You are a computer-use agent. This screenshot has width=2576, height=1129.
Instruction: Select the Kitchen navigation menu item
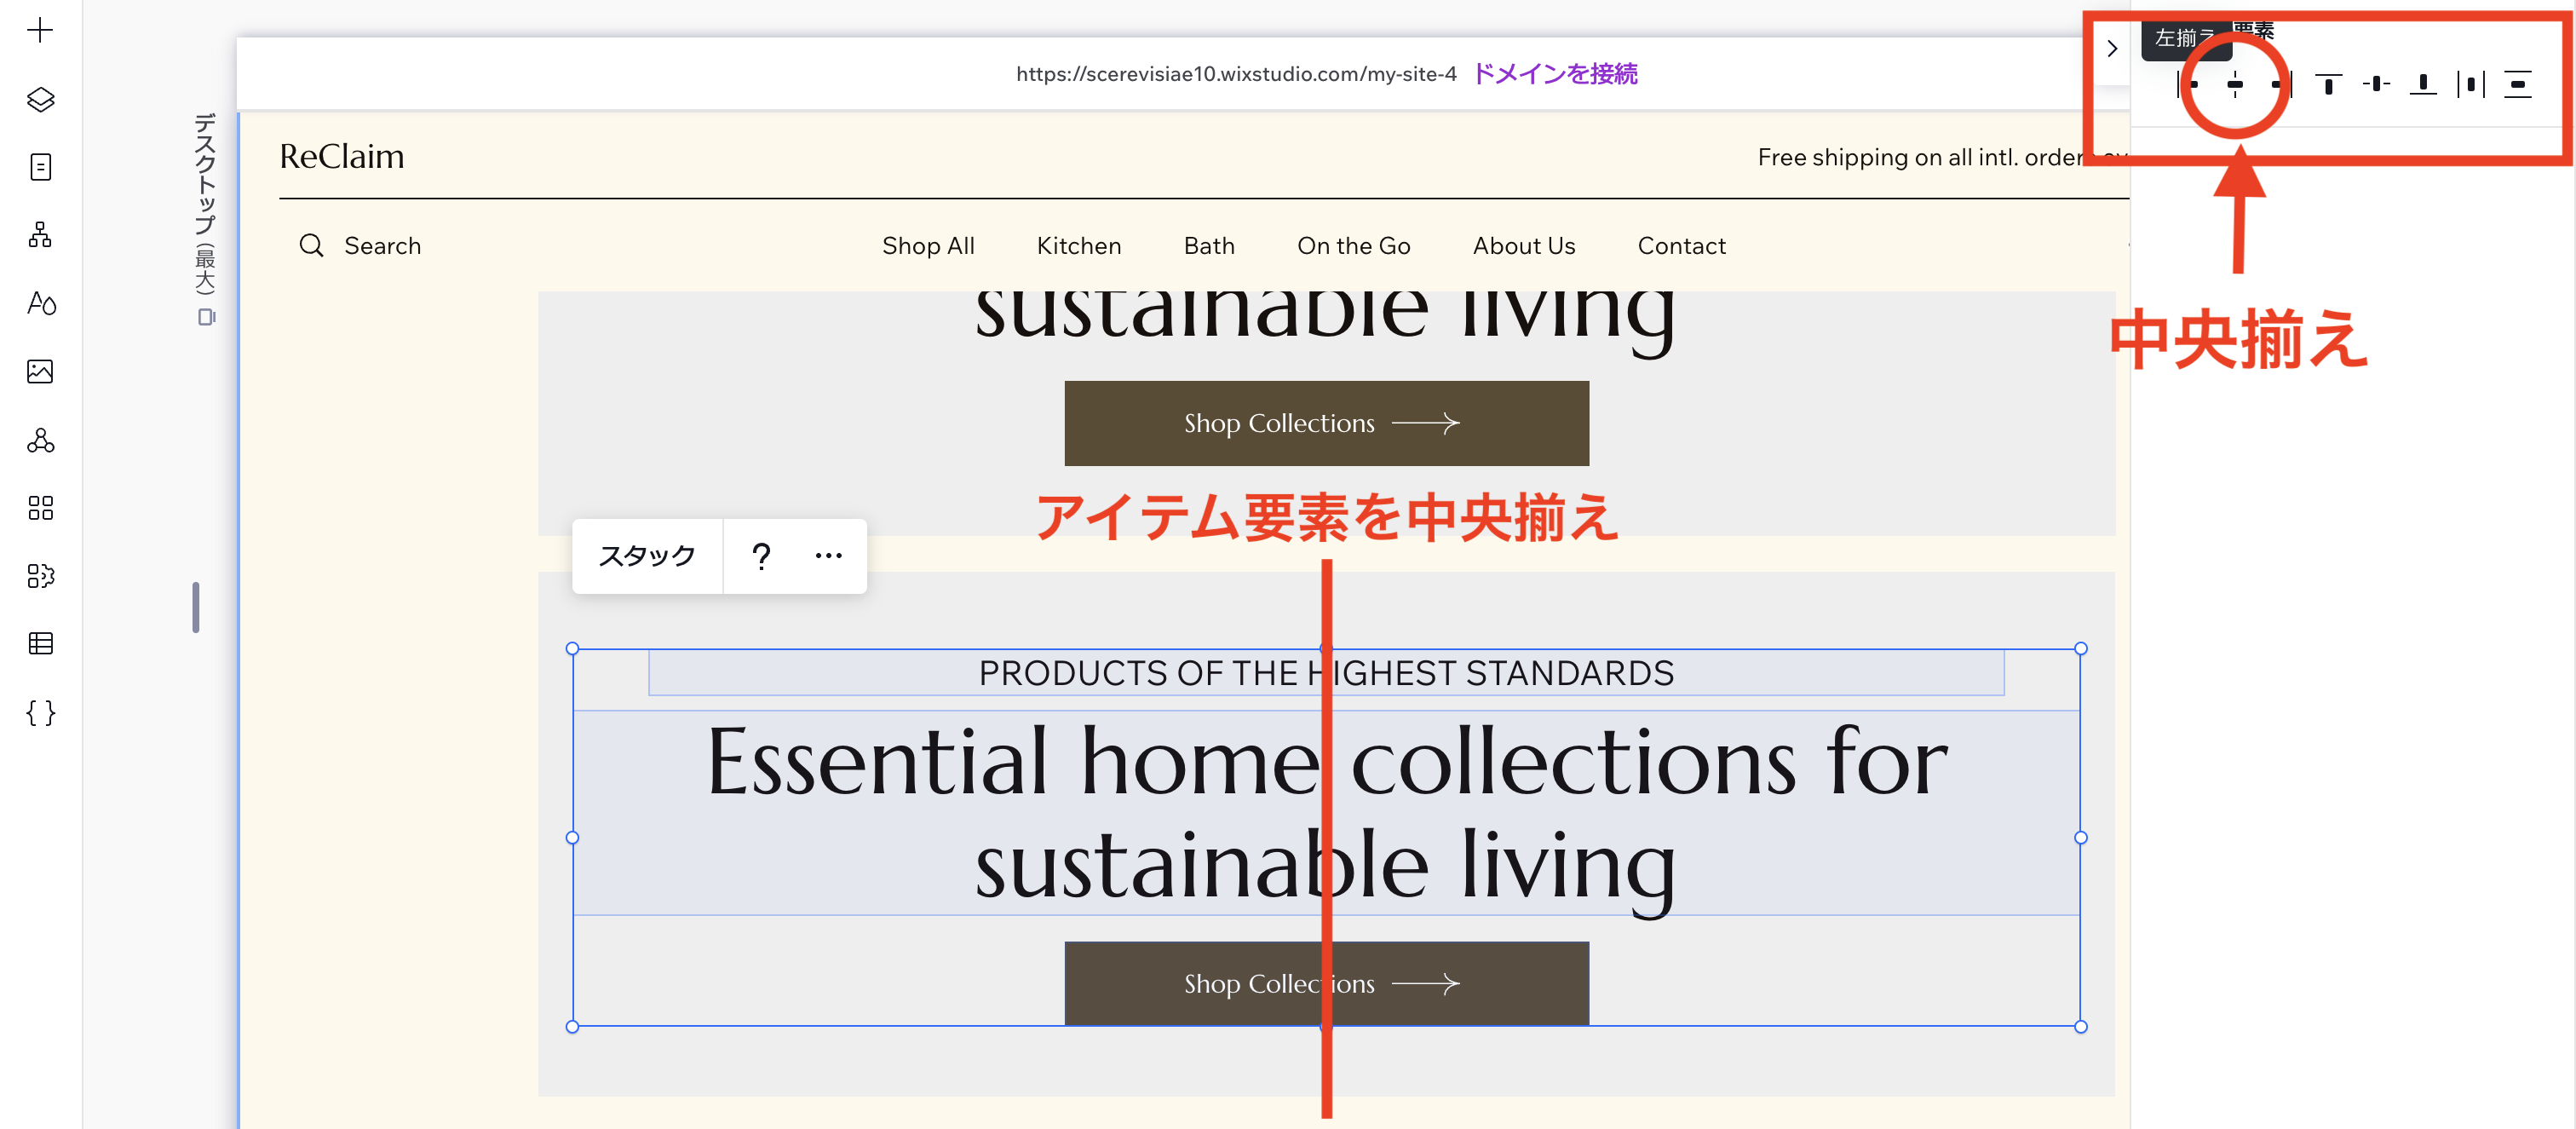click(x=1078, y=245)
